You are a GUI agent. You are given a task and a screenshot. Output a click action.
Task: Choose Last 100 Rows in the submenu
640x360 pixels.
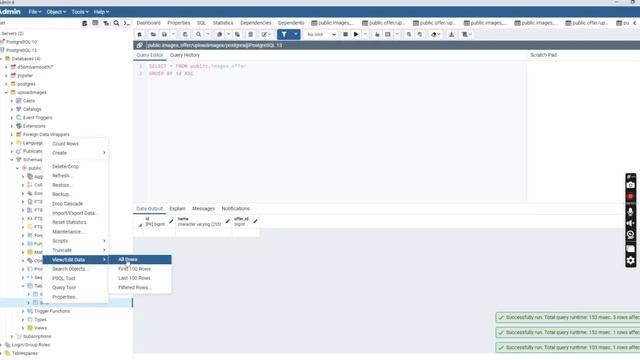(140, 278)
